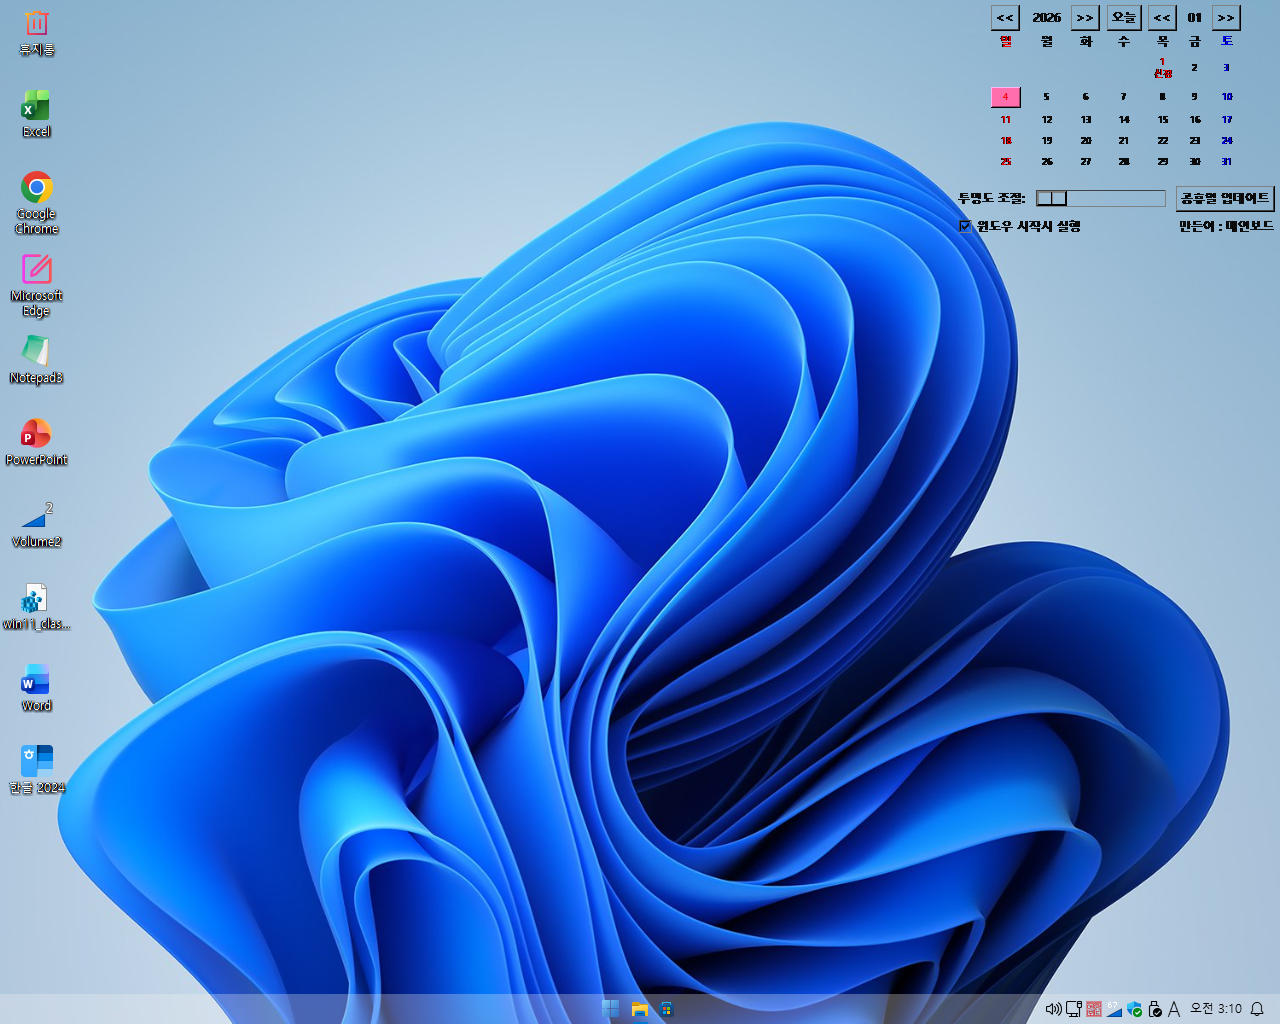This screenshot has height=1024, width=1280.
Task: Open the notification bell icon
Action: click(1258, 1009)
